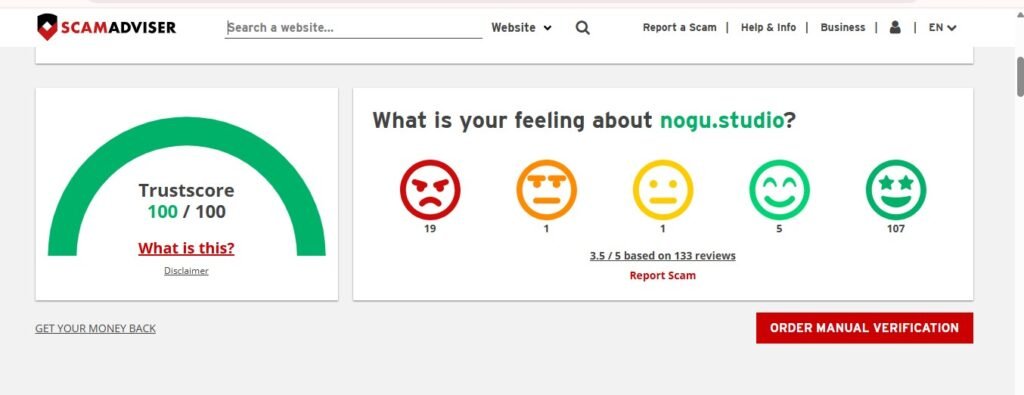
Task: Select the green smiling face rating
Action: click(x=779, y=189)
